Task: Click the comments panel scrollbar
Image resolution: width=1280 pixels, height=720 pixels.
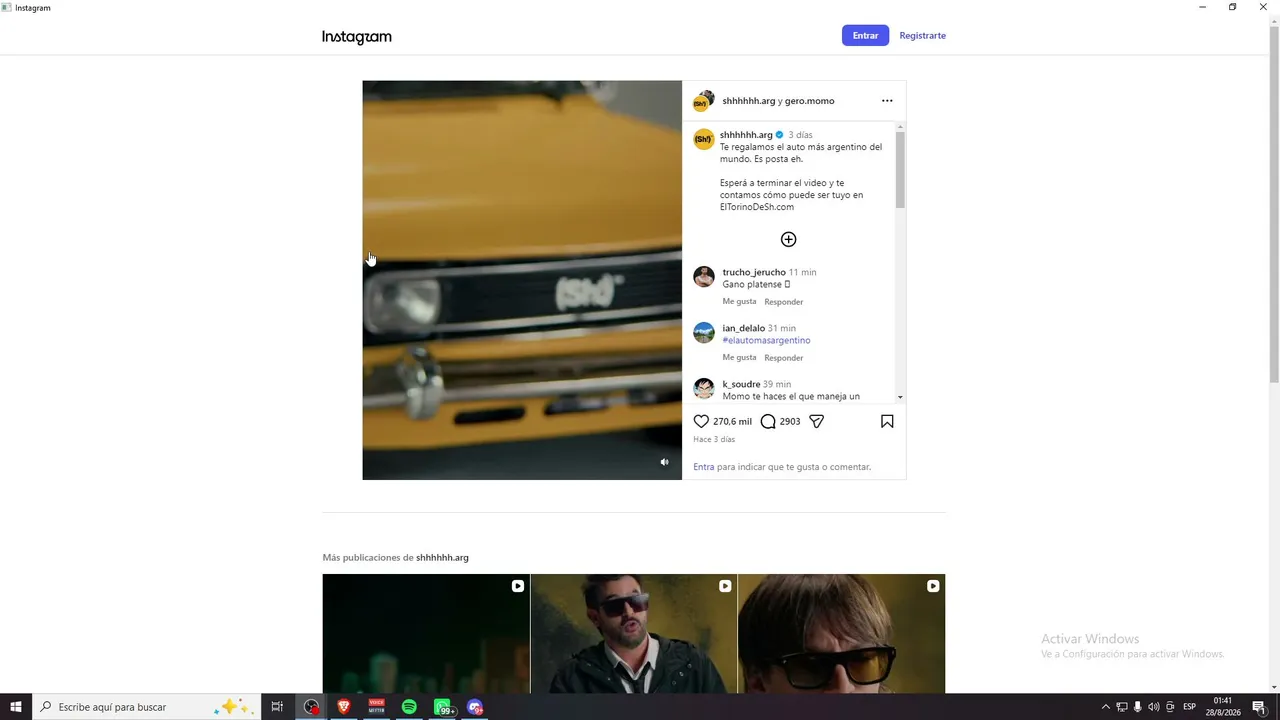Action: click(x=900, y=170)
